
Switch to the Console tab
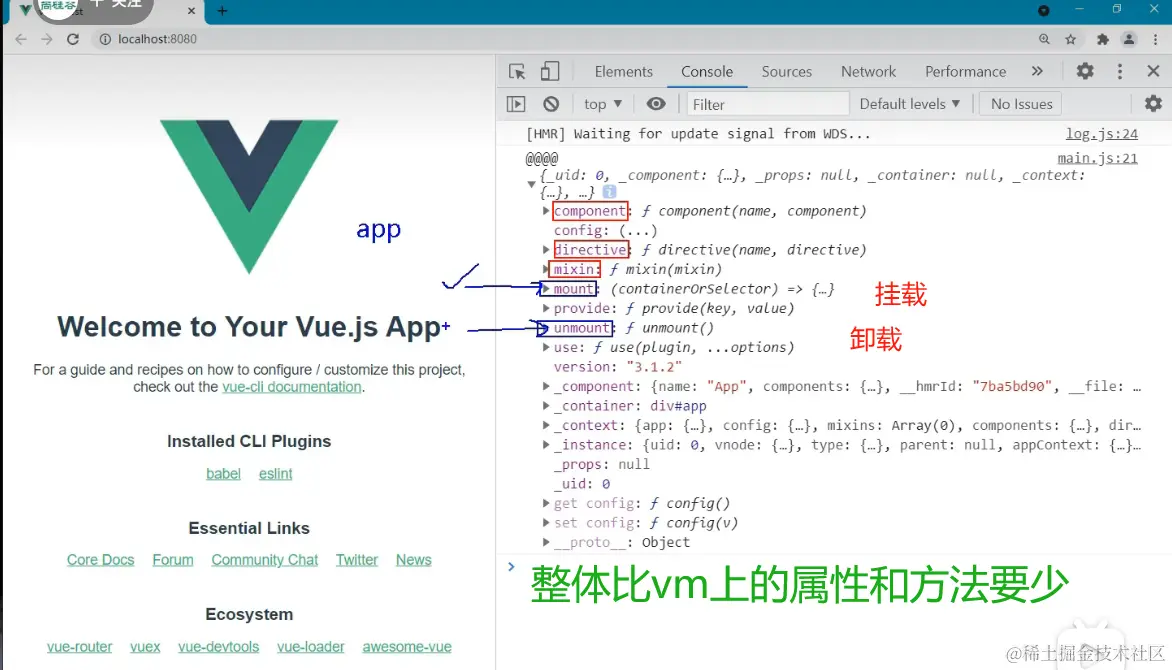[x=706, y=72]
